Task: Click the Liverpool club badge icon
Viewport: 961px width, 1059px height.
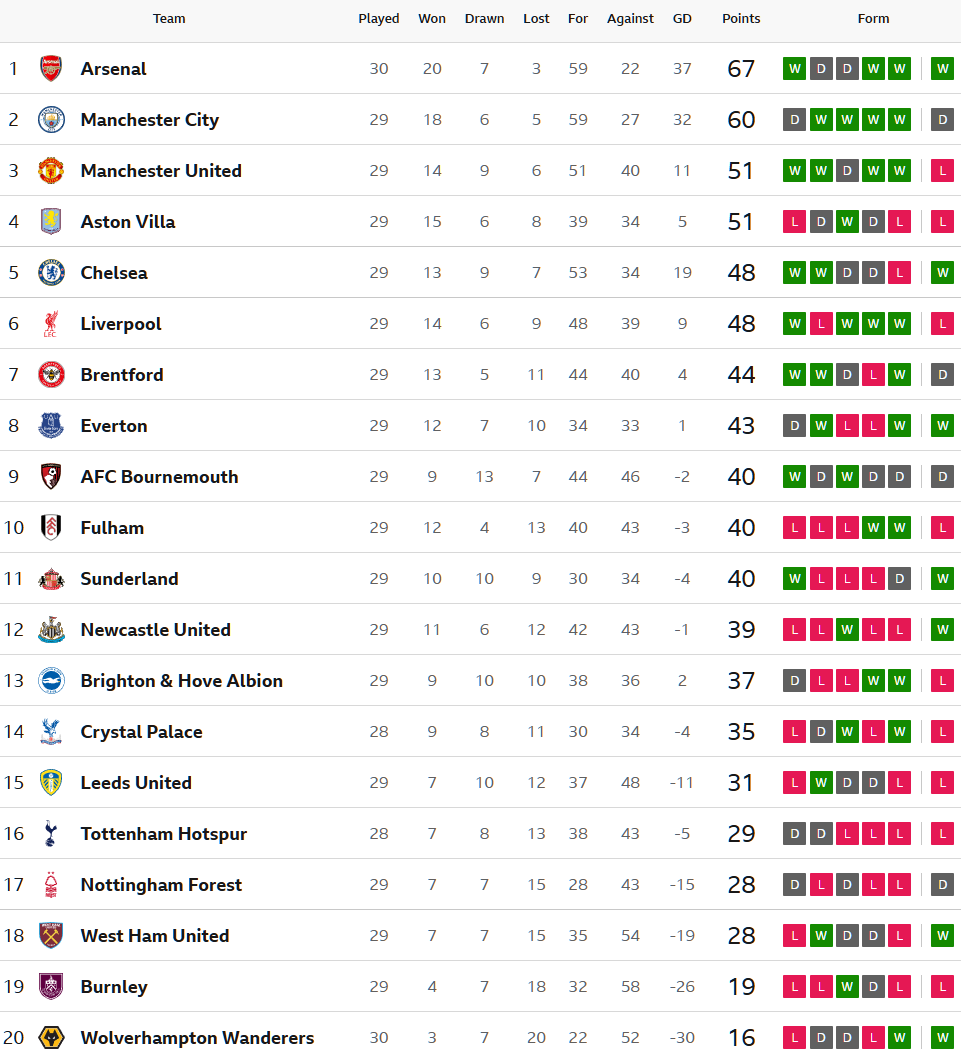Action: pos(51,324)
